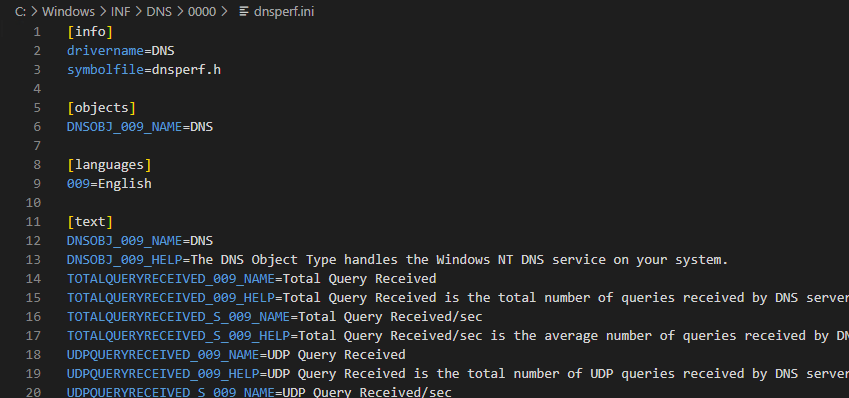Screen dimensions: 849x398
Task: Click line number 1 in gutter
Action: coord(37,32)
